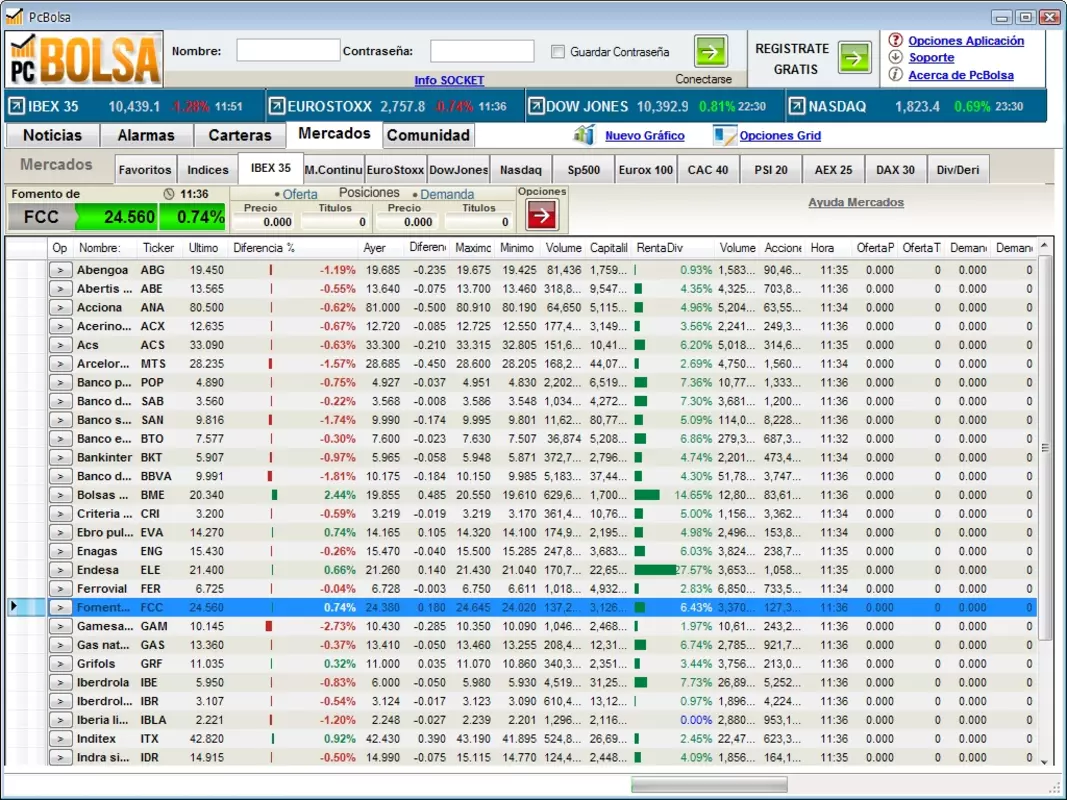Click the vertical scrollbar down arrow

(1045, 762)
